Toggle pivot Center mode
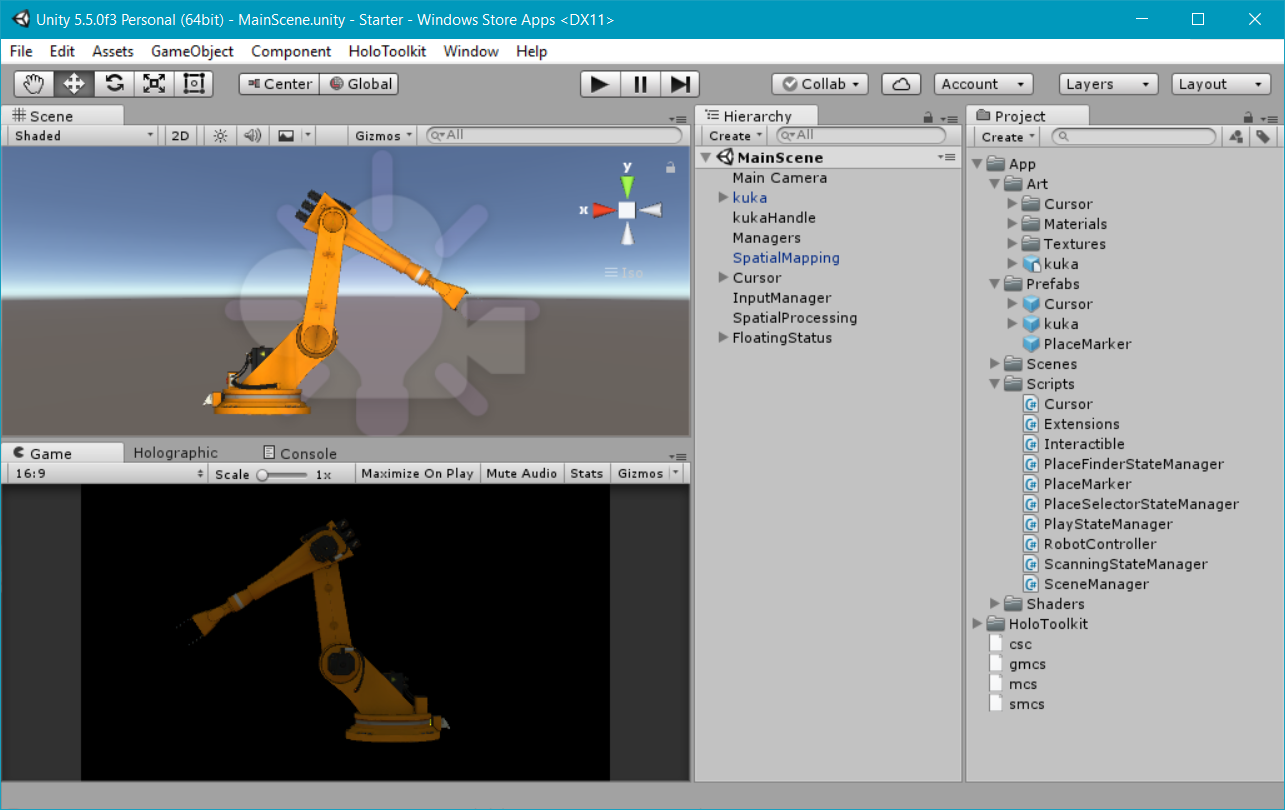The height and width of the screenshot is (810, 1285). pos(279,84)
